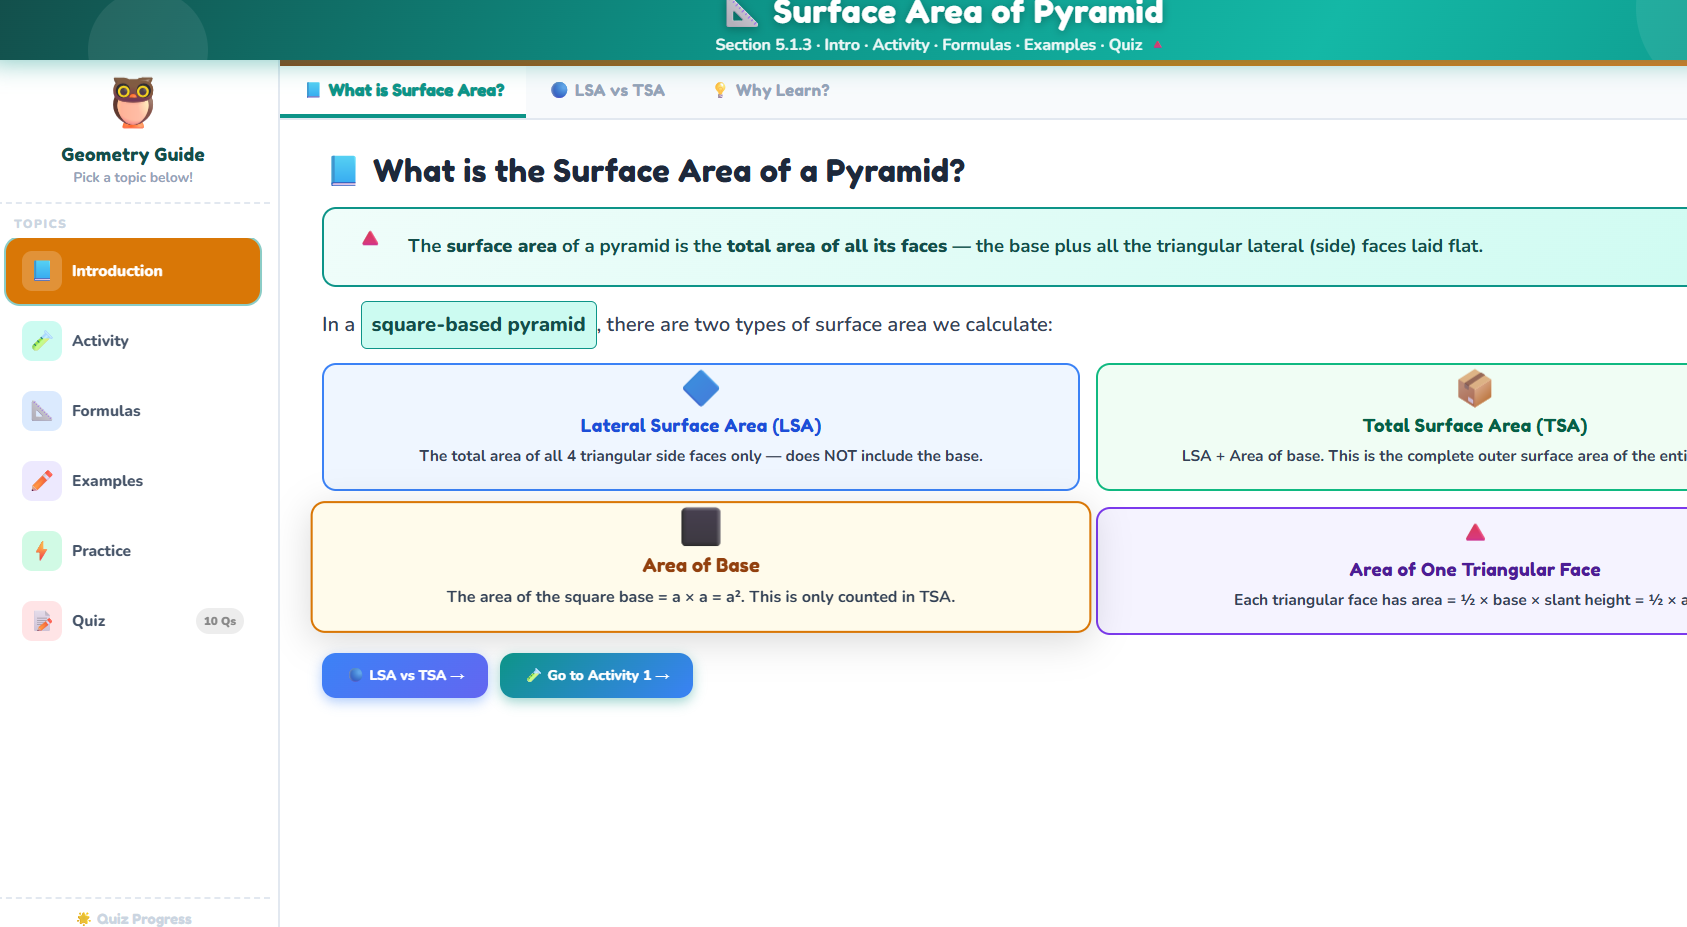Viewport: 1687px width, 927px height.
Task: Open the Examples section from the header
Action: (x=1059, y=44)
